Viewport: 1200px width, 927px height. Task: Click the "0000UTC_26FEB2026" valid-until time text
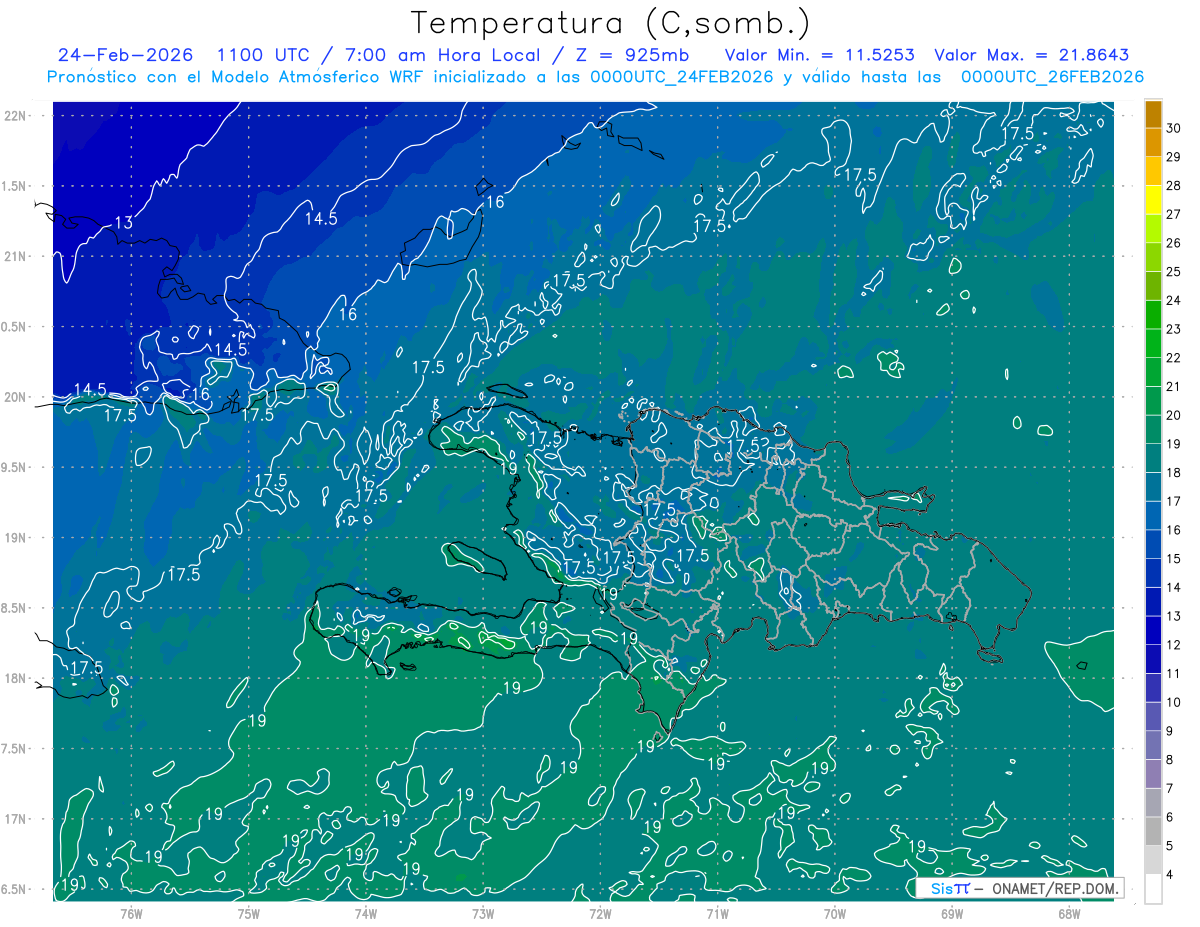pos(1052,77)
